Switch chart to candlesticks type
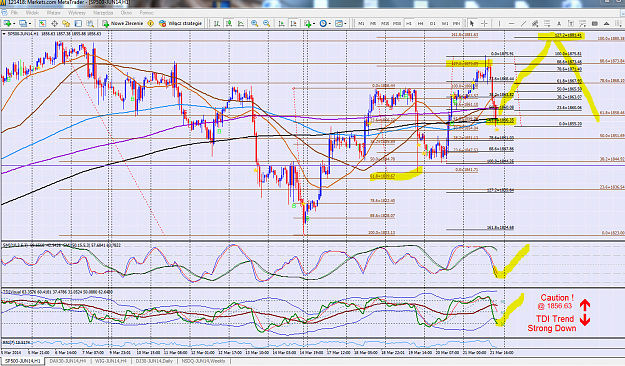The width and height of the screenshot is (625, 366). pos(229,24)
